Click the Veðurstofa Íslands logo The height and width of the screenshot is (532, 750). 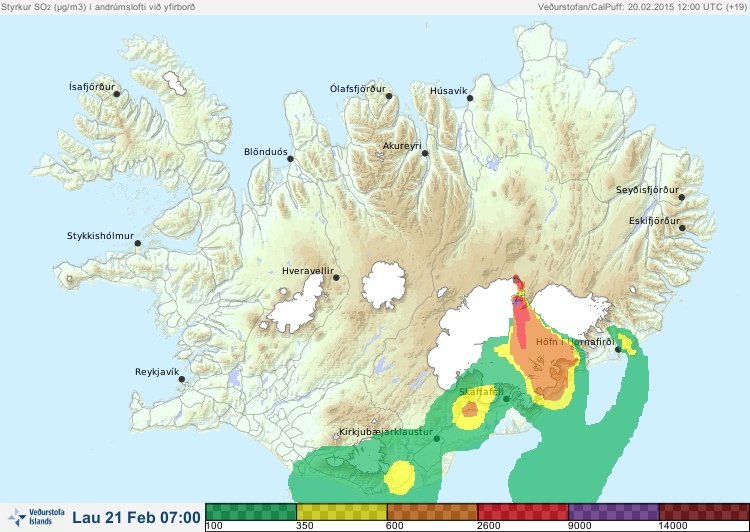pyautogui.click(x=37, y=517)
